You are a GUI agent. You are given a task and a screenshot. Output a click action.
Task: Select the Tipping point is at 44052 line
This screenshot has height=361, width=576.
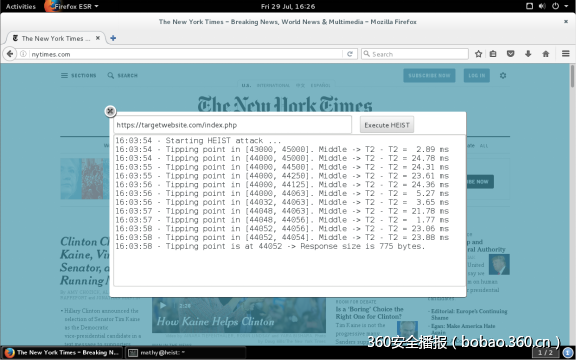point(270,246)
